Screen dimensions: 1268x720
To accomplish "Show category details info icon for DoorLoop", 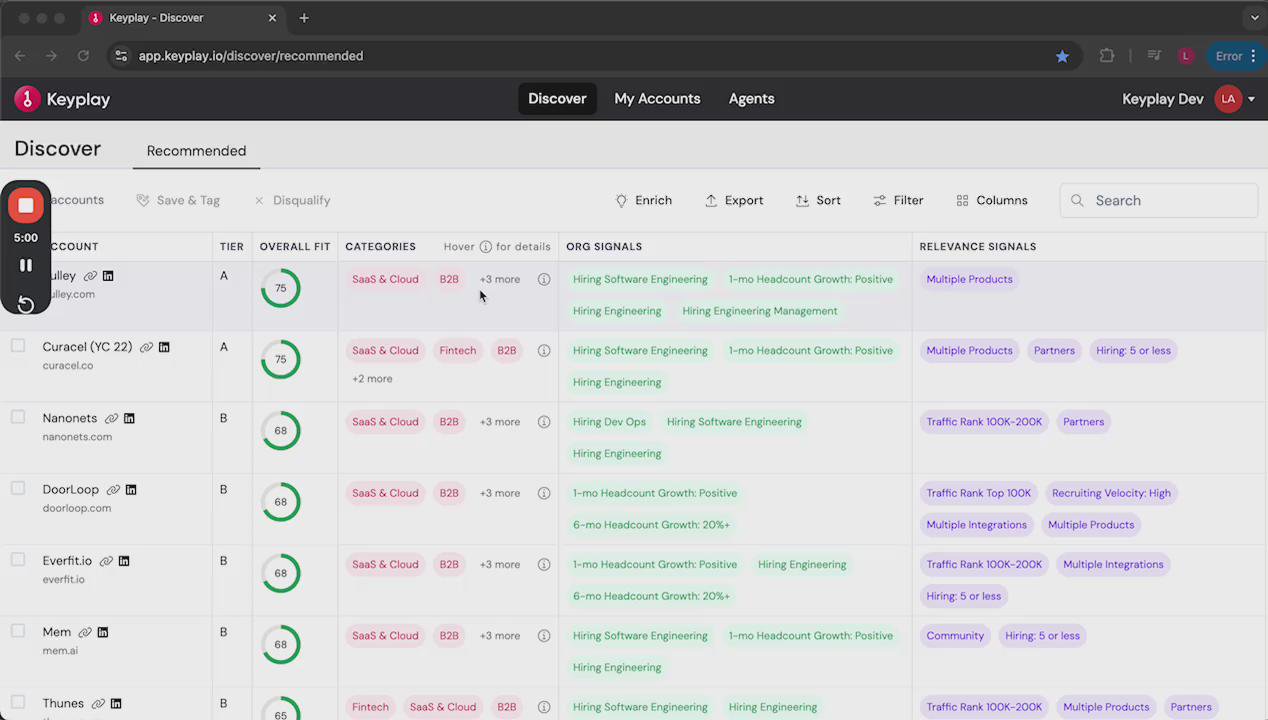I will (544, 493).
